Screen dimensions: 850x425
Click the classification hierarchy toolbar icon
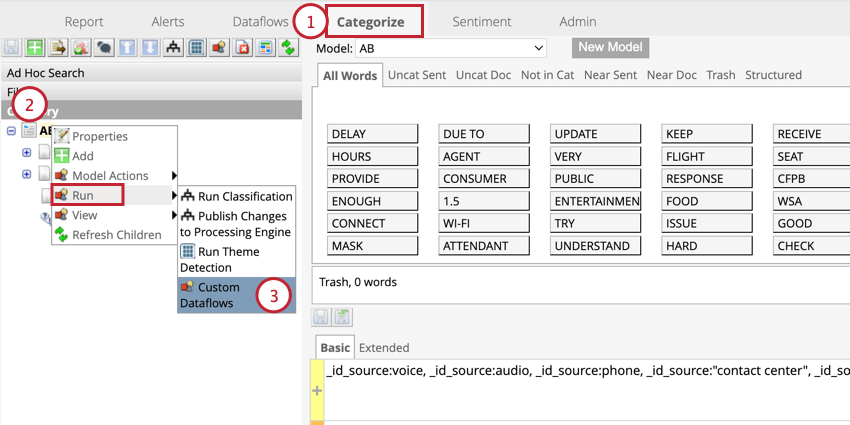174,47
